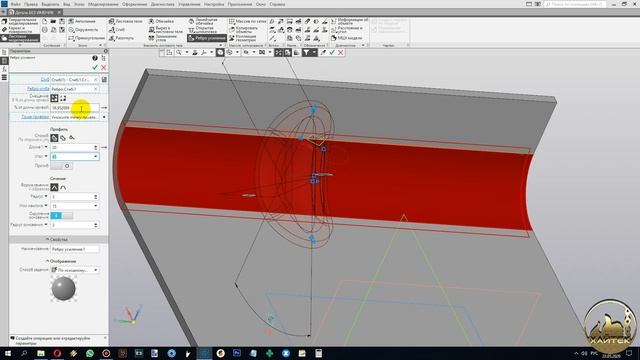Open the Правка menu
640x360 pixels.
pos(31,4)
